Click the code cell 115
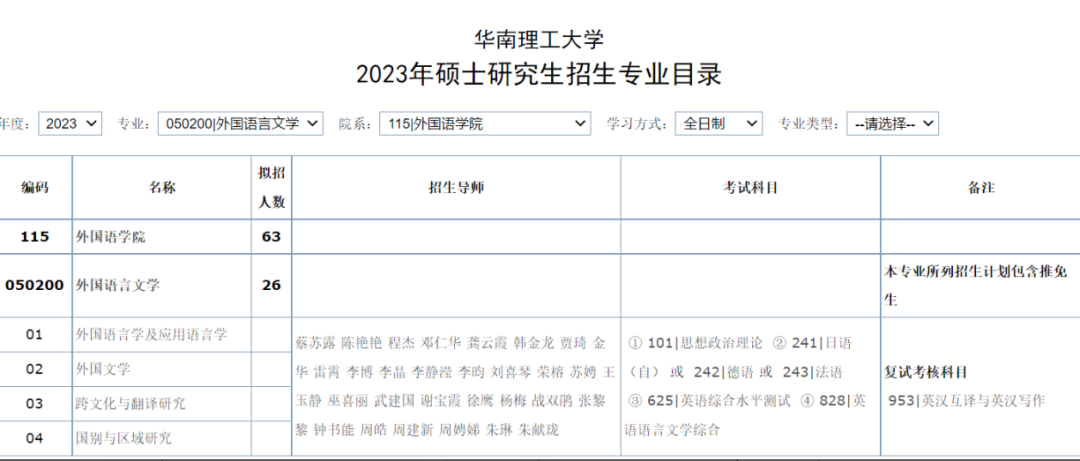Image resolution: width=1080 pixels, height=461 pixels. pyautogui.click(x=35, y=237)
